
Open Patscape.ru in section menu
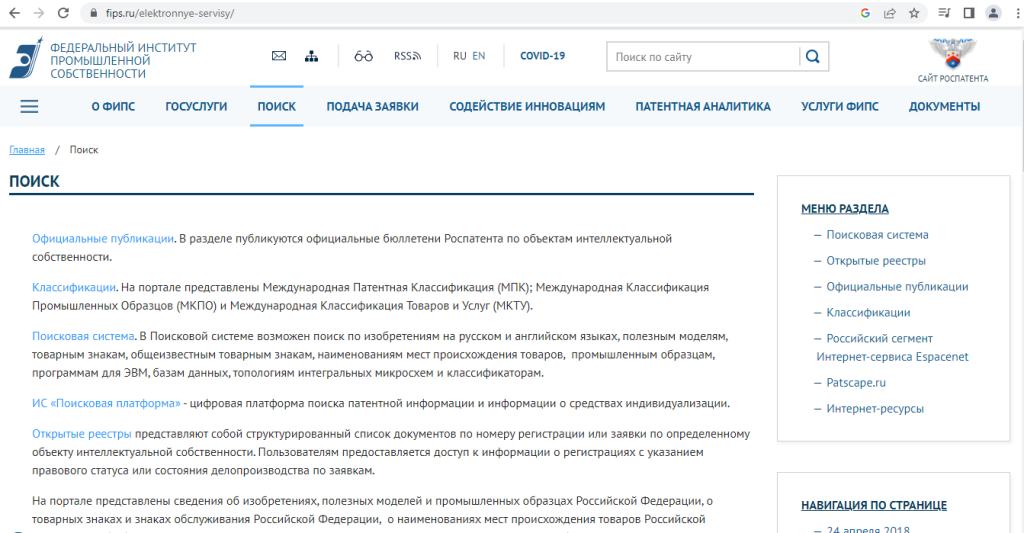tap(856, 382)
